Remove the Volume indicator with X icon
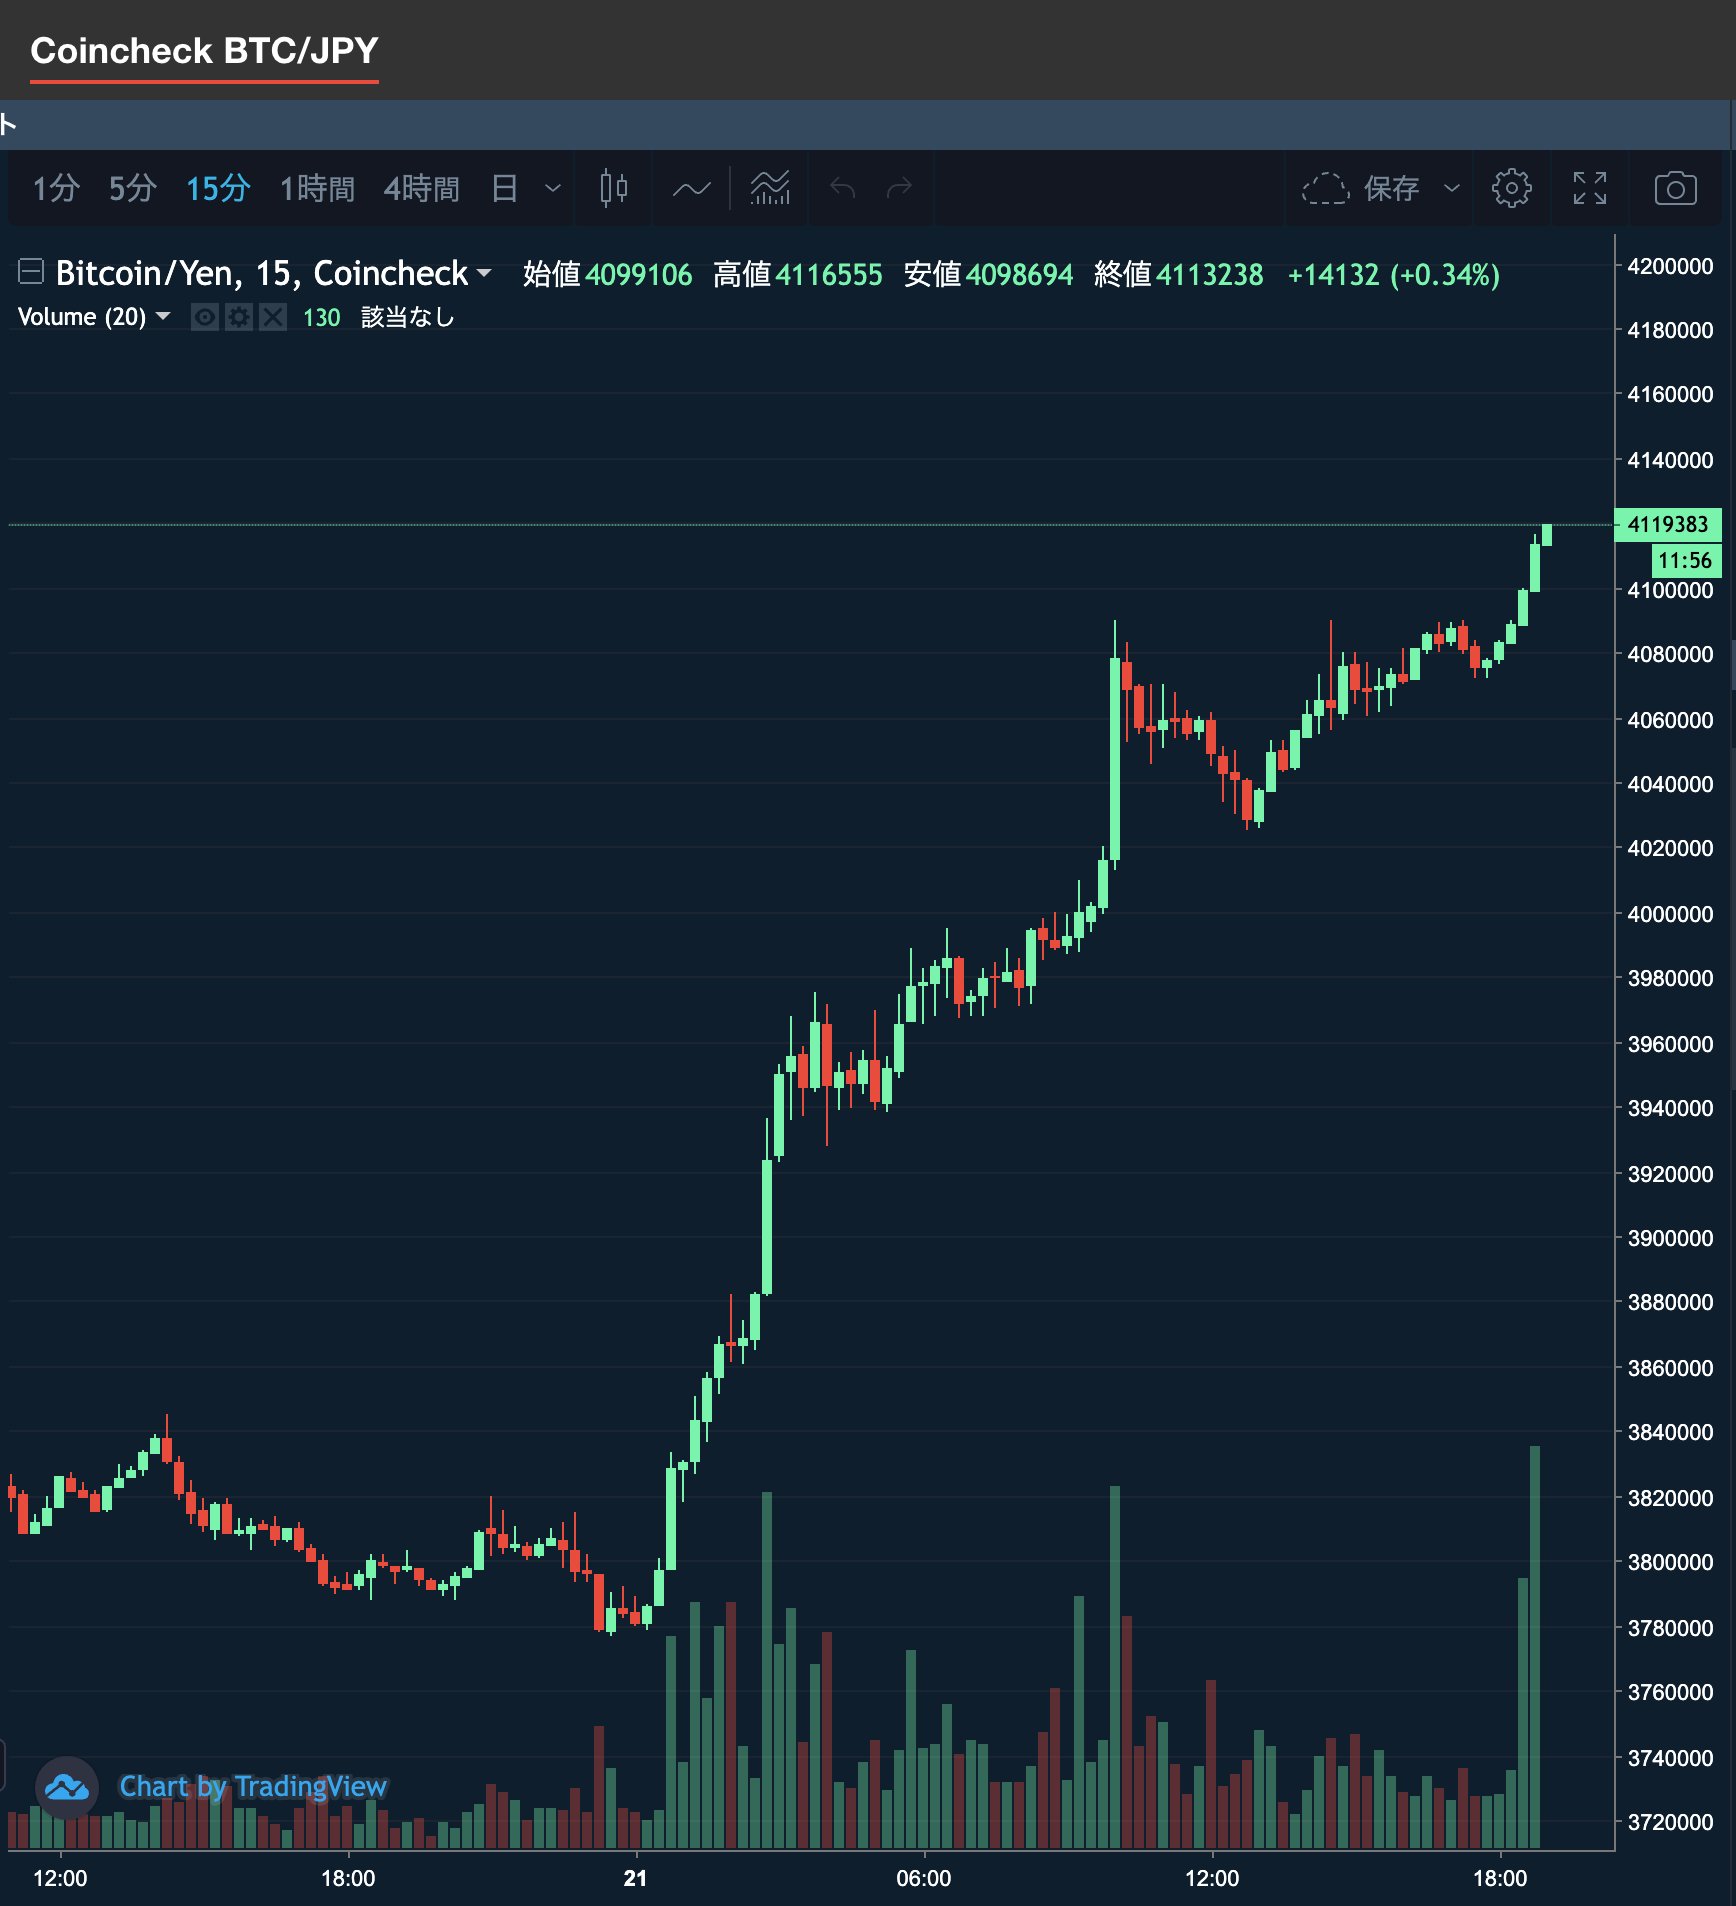Screen dimensions: 1736x1906 click(273, 317)
